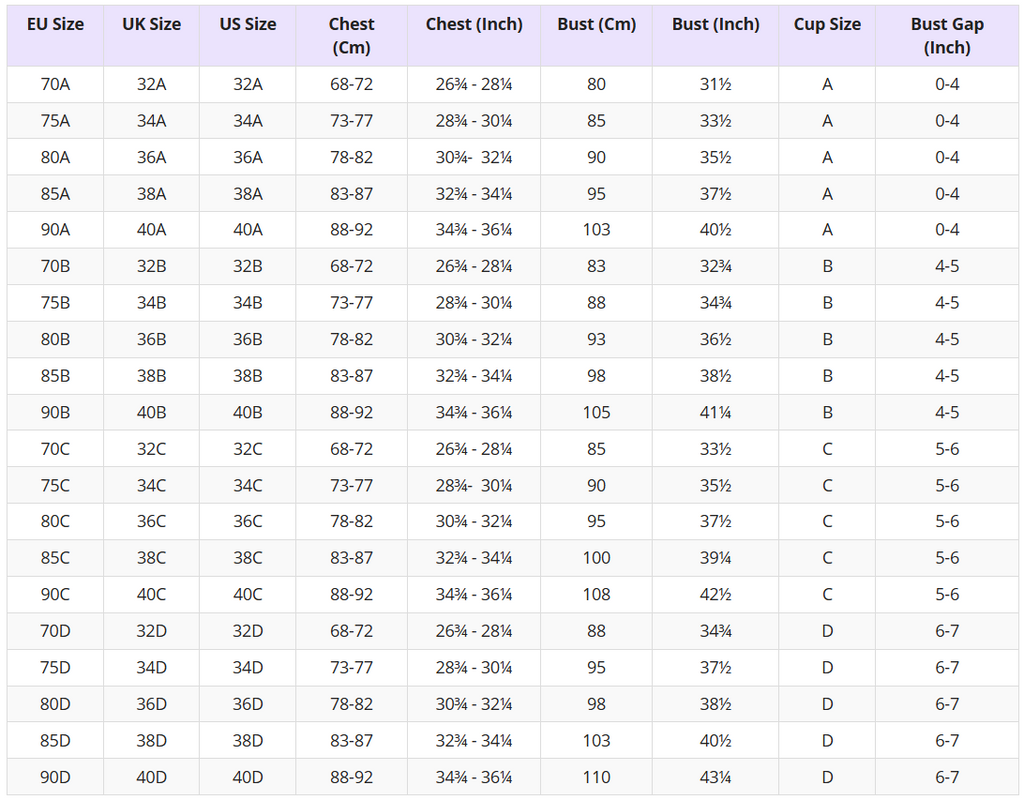This screenshot has width=1024, height=800.
Task: Click the EU size cell "75A"
Action: coord(56,121)
